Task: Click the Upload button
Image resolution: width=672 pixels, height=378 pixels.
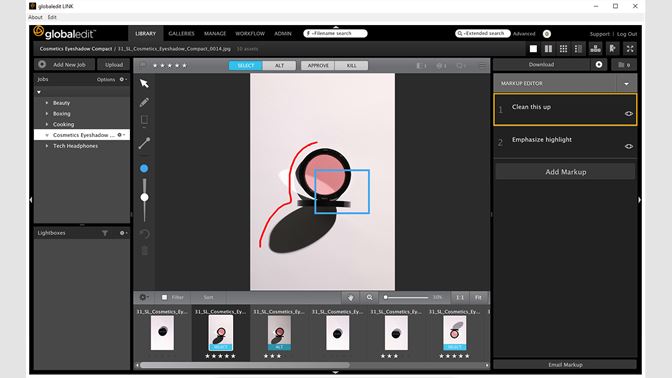Action: [114, 65]
